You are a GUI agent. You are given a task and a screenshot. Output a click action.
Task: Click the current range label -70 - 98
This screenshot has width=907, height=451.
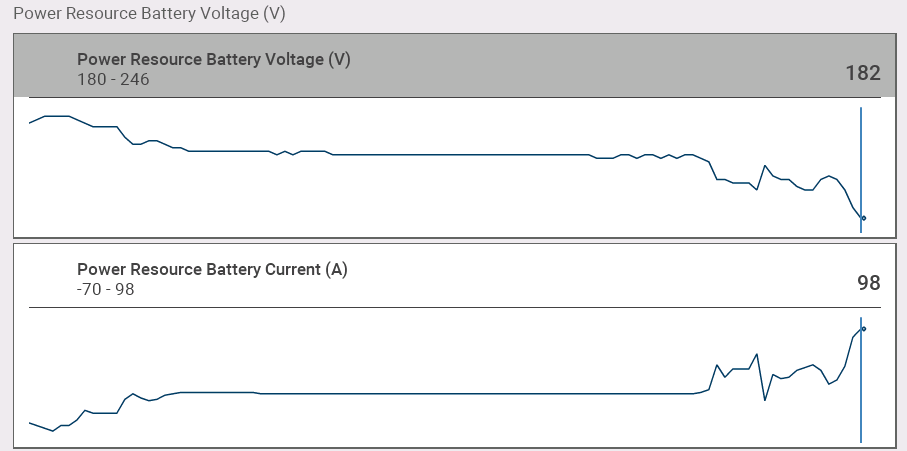pyautogui.click(x=106, y=289)
